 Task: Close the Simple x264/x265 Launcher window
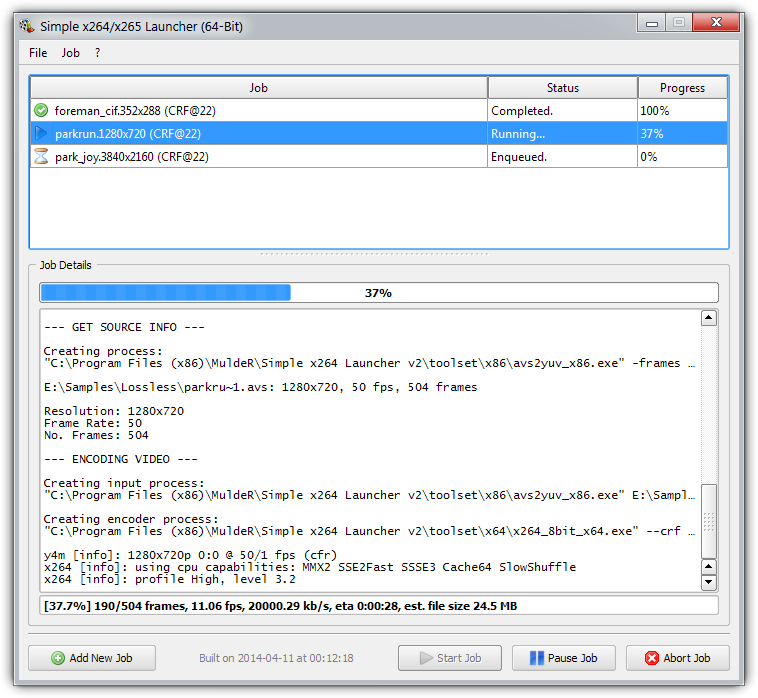pyautogui.click(x=716, y=22)
